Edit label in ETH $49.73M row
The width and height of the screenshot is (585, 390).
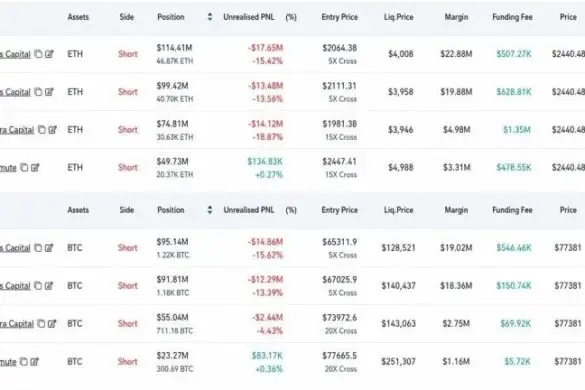click(35, 168)
